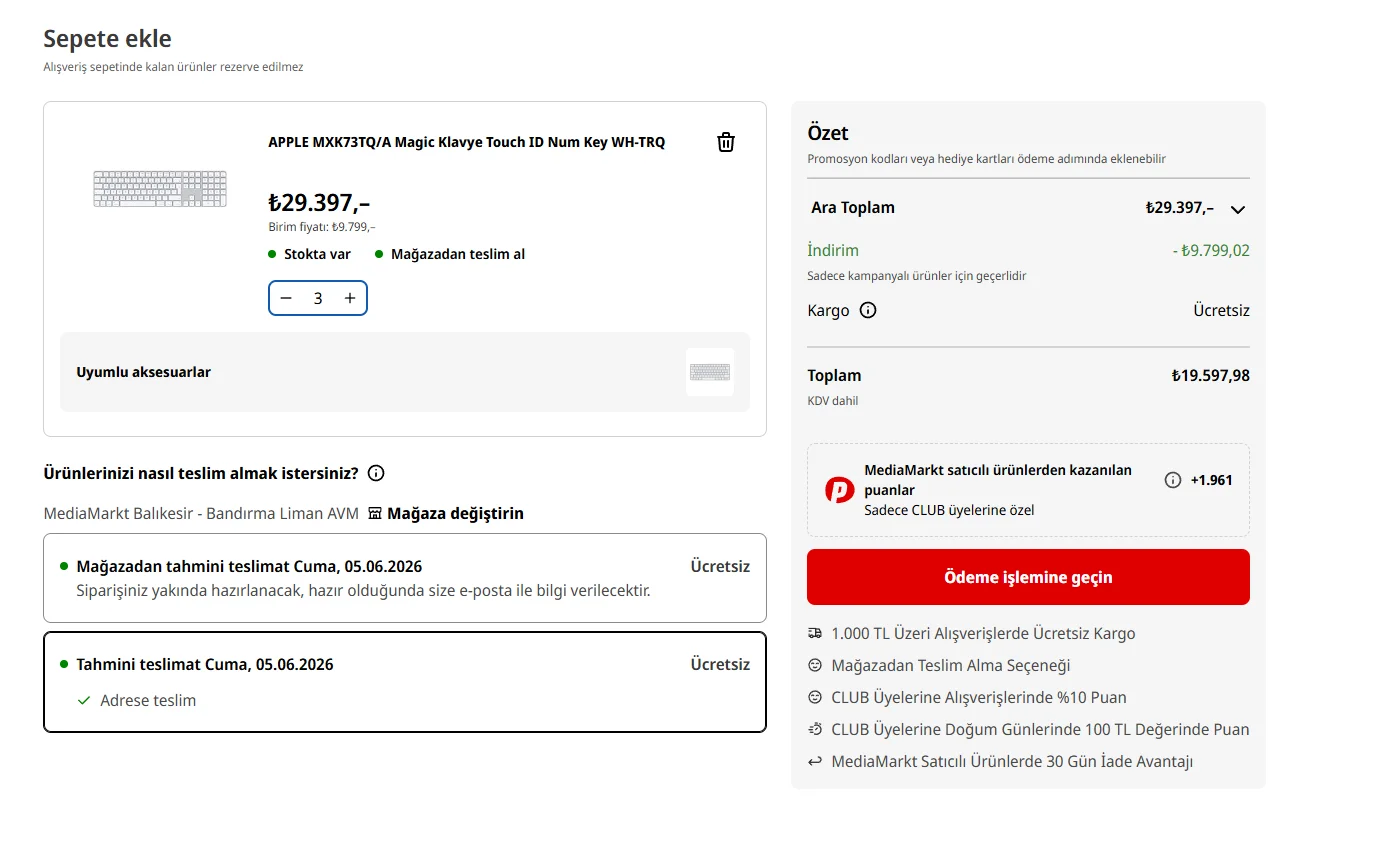
Task: Click MediaMarkt Satıcılı Ürünlerde 30 Gün İade text
Action: click(x=1012, y=761)
